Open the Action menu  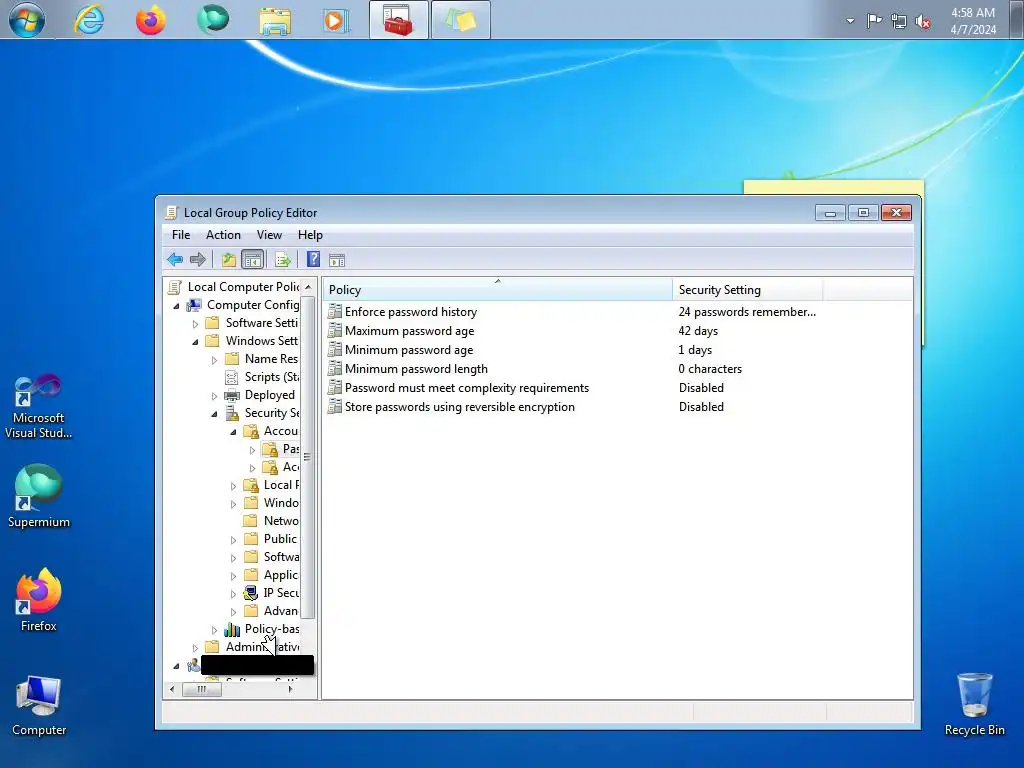(223, 234)
